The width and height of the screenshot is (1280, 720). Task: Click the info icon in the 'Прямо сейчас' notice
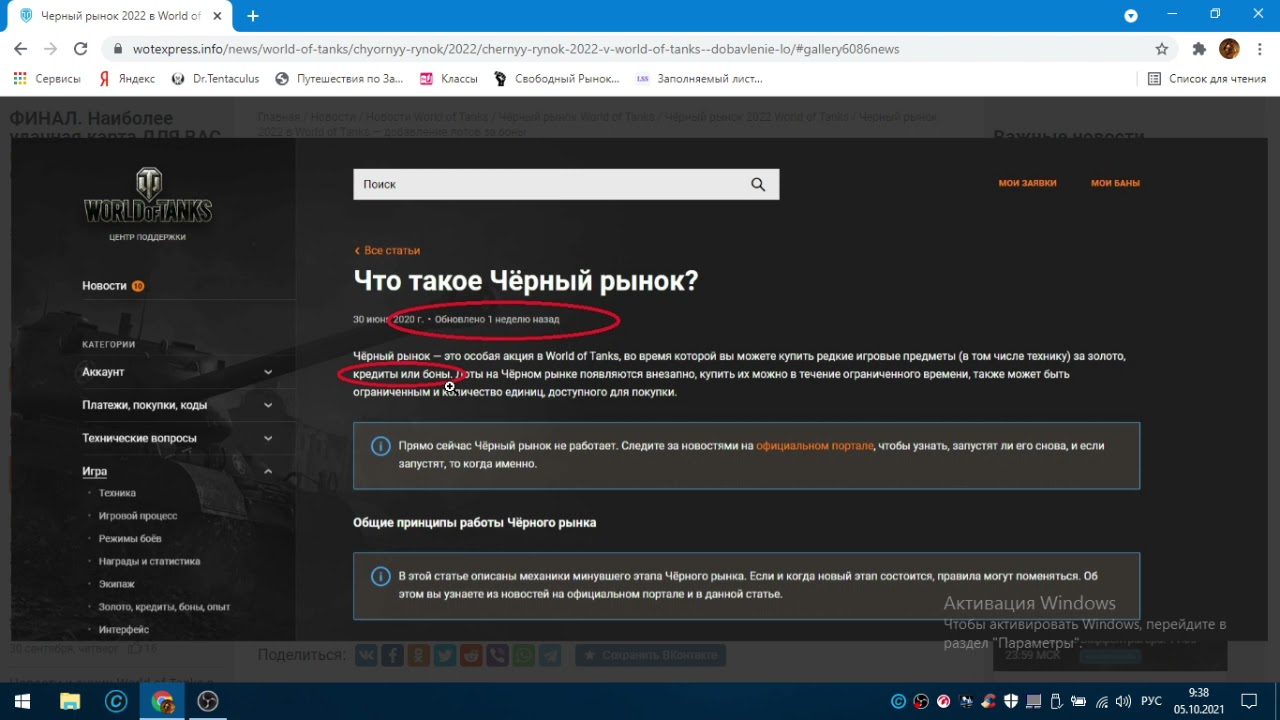(x=380, y=446)
